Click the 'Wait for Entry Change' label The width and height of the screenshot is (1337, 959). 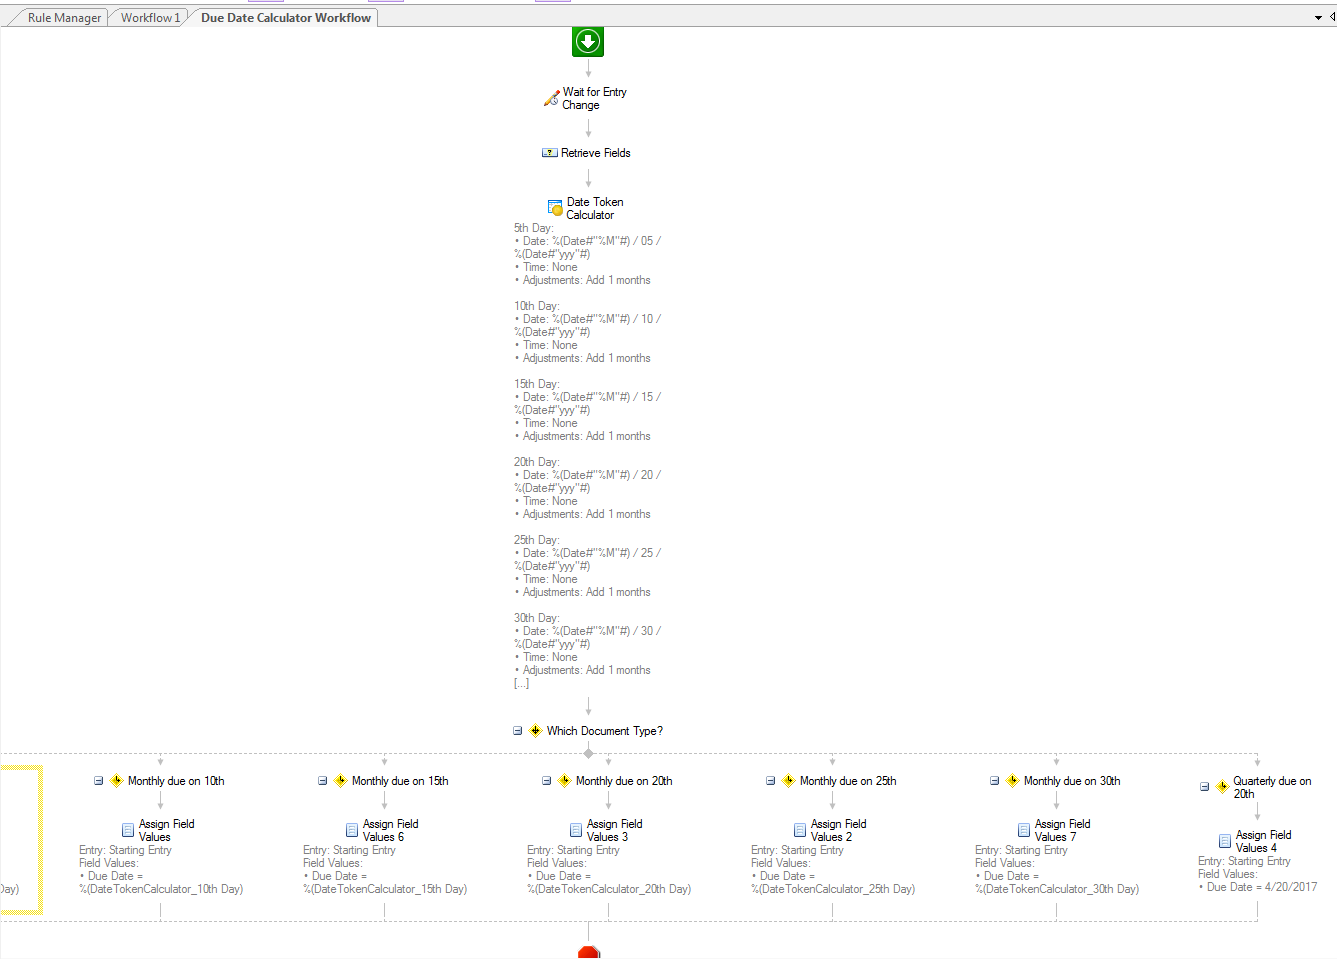(595, 98)
